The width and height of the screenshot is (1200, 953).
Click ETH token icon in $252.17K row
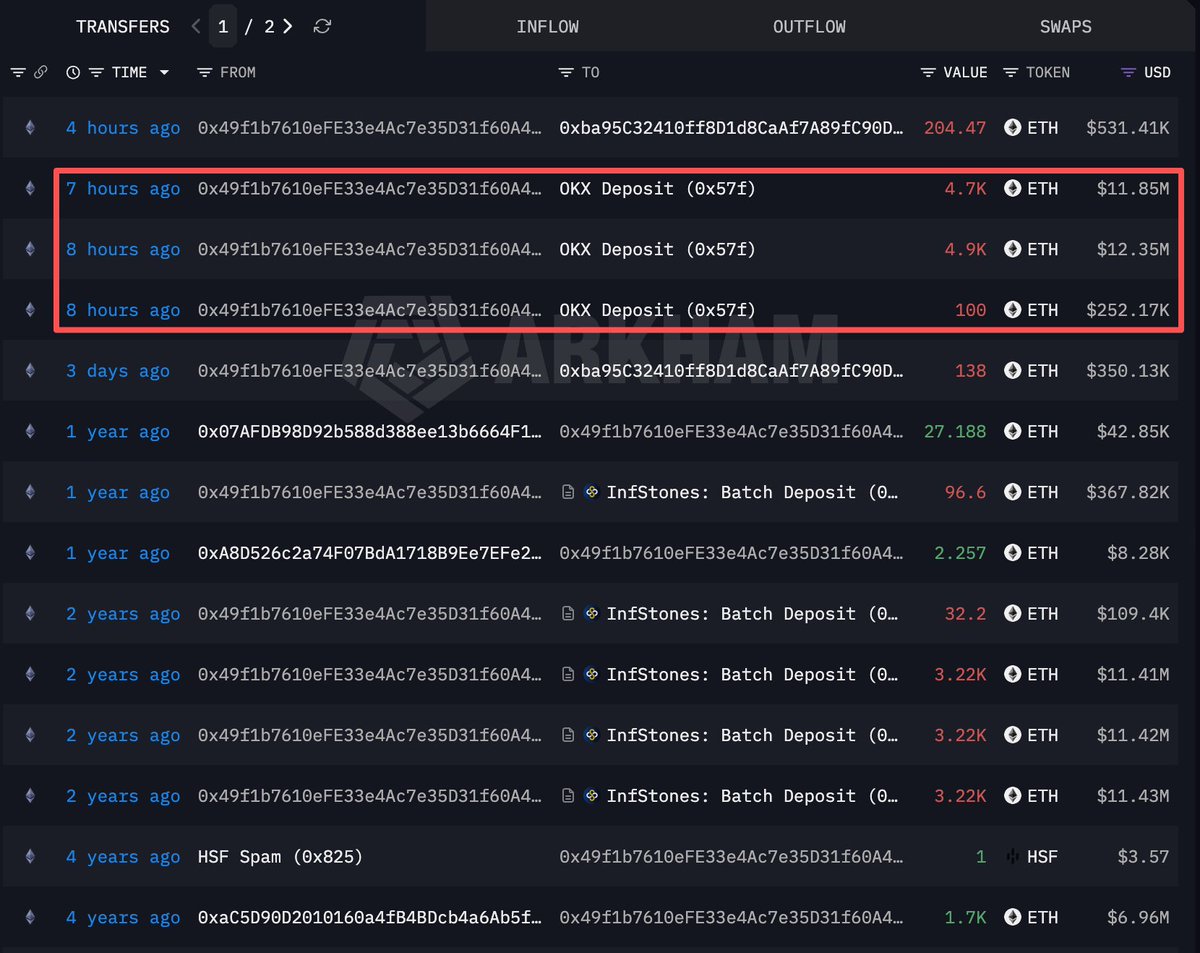coord(1012,310)
